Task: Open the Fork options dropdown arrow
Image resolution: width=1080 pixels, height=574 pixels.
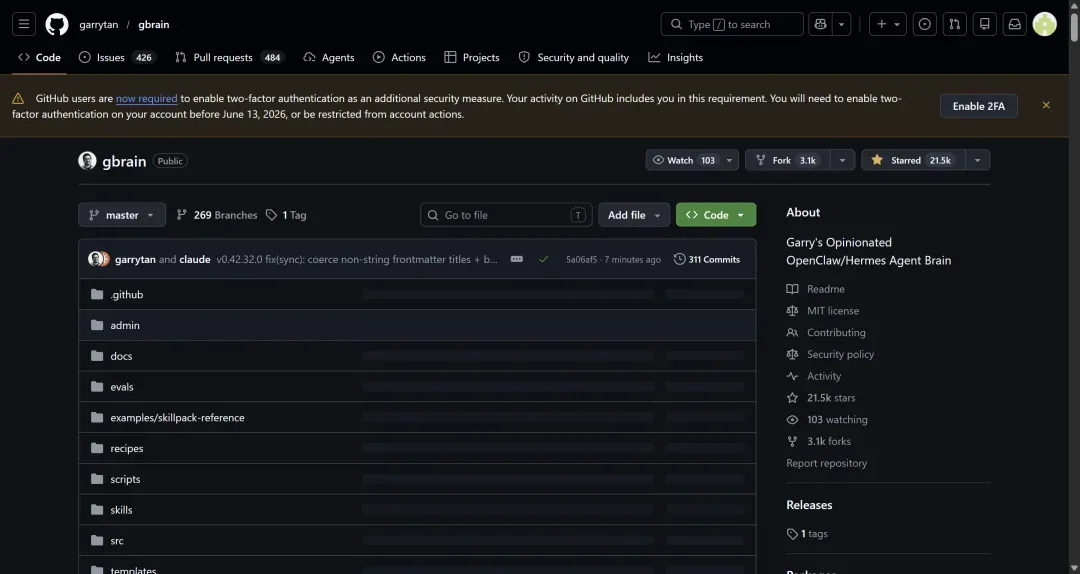Action: pyautogui.click(x=842, y=160)
